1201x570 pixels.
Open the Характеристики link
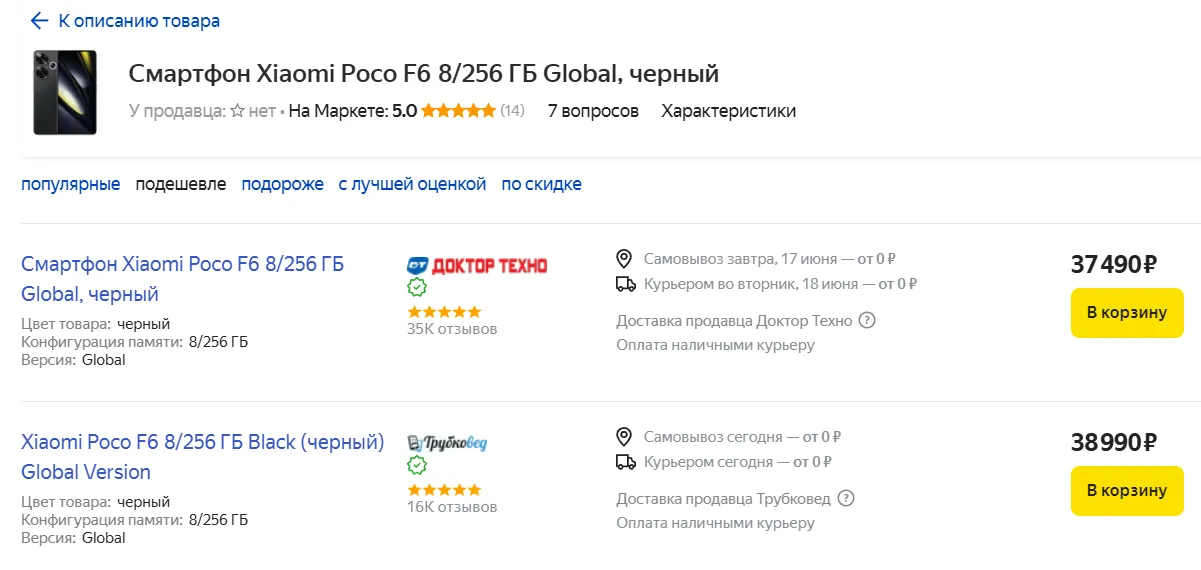[728, 111]
